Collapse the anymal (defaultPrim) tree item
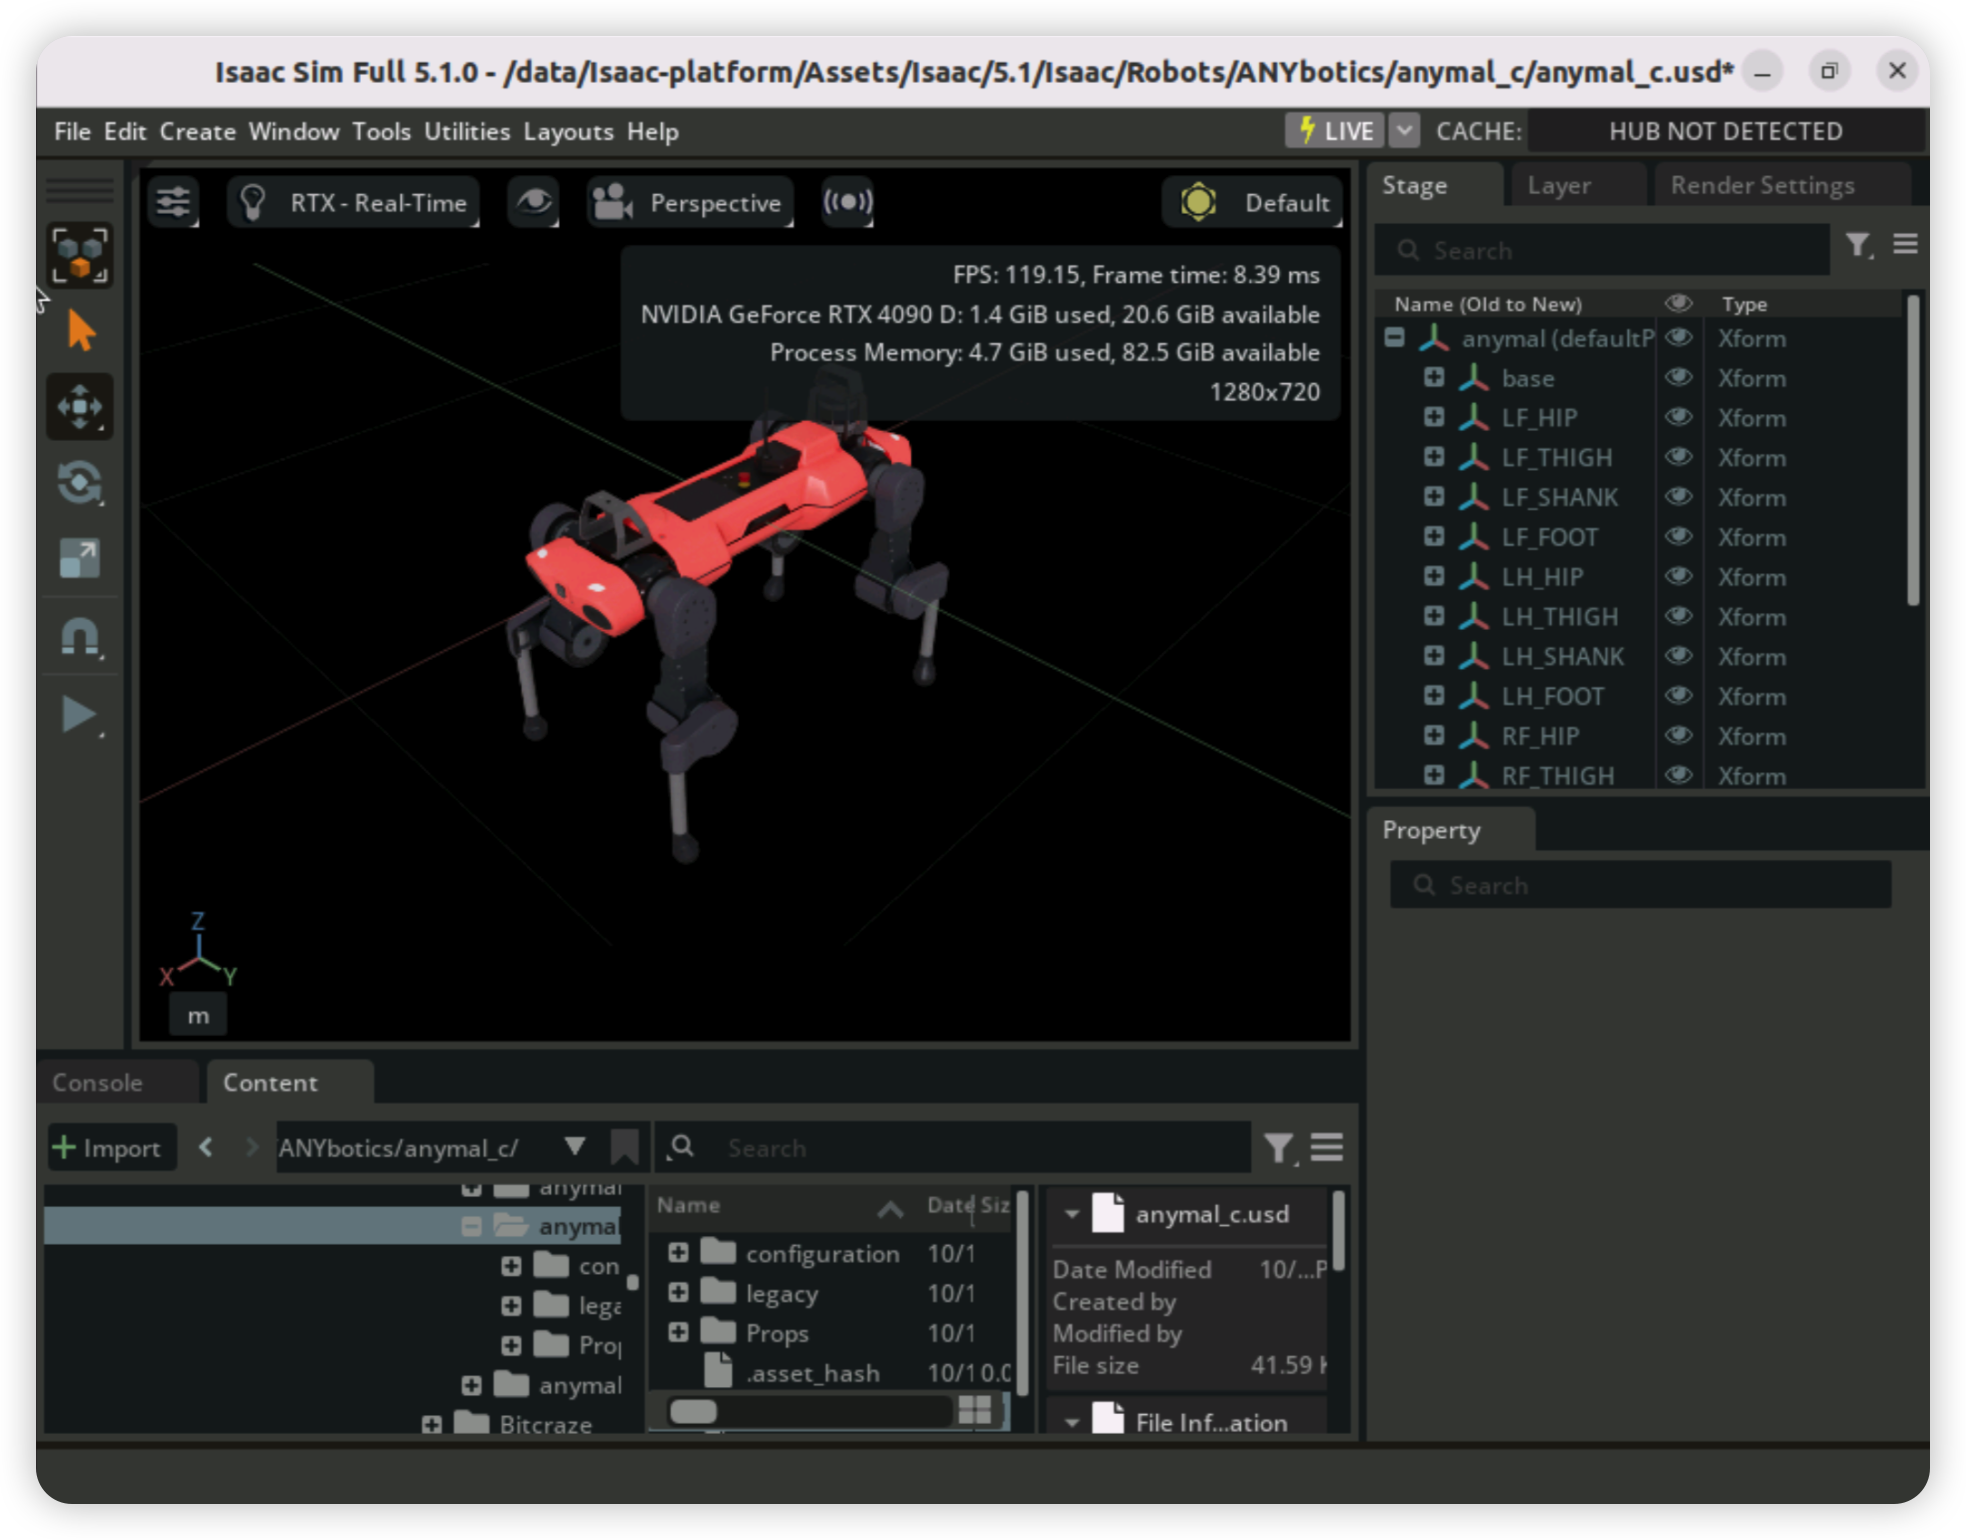This screenshot has width=1966, height=1540. tap(1392, 338)
